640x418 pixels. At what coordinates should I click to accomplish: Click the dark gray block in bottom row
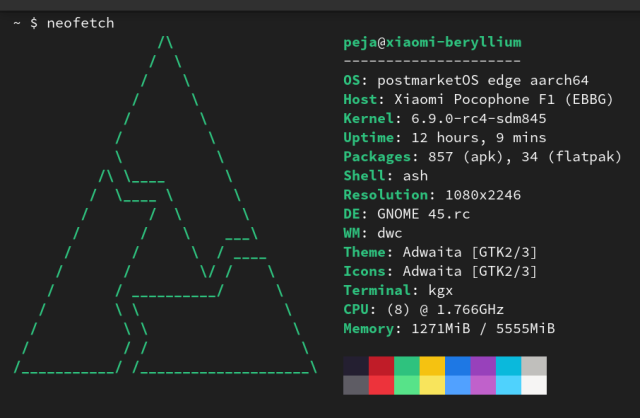[356, 385]
